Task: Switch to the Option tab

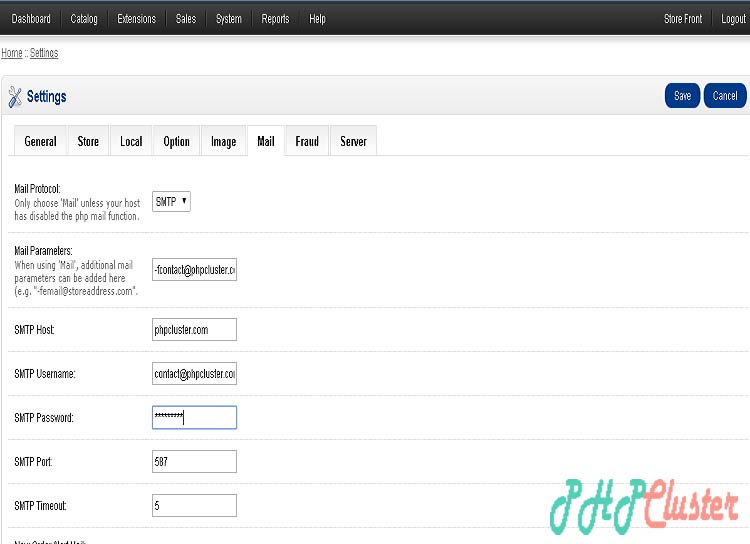Action: (176, 141)
